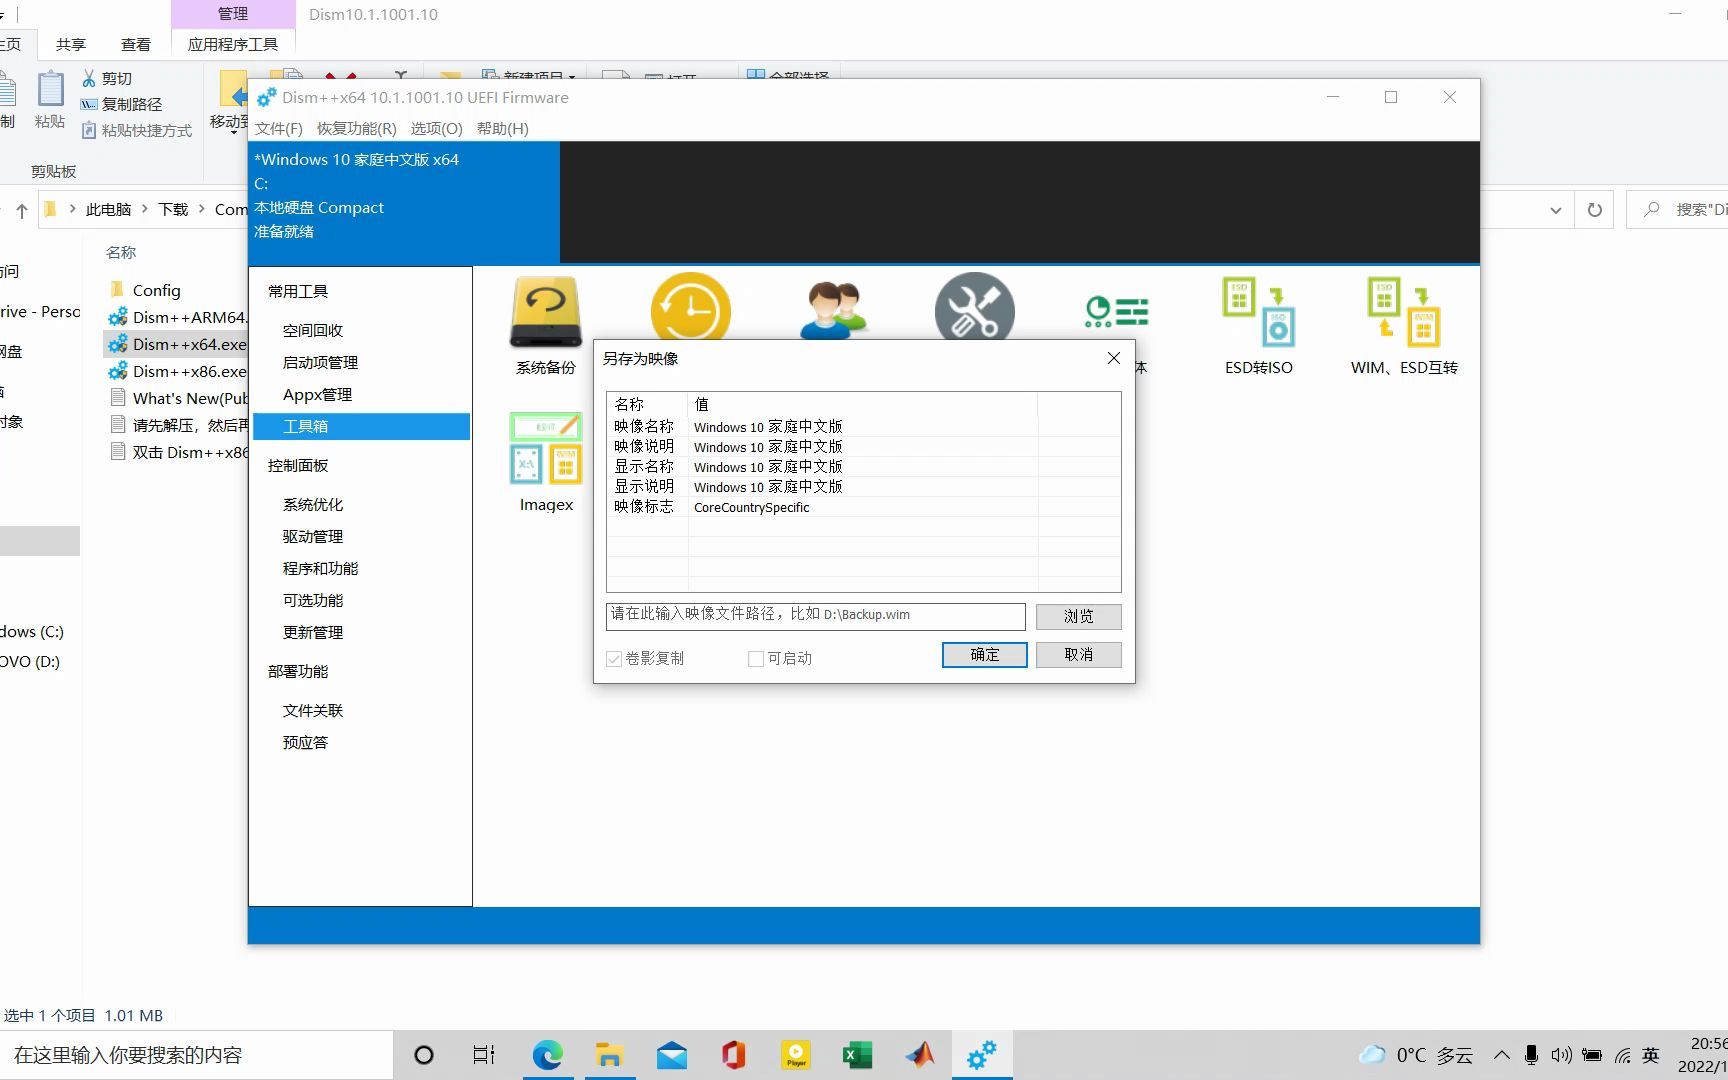Image resolution: width=1728 pixels, height=1080 pixels.
Task: Open the 恢复功能(R) menu
Action: [356, 128]
